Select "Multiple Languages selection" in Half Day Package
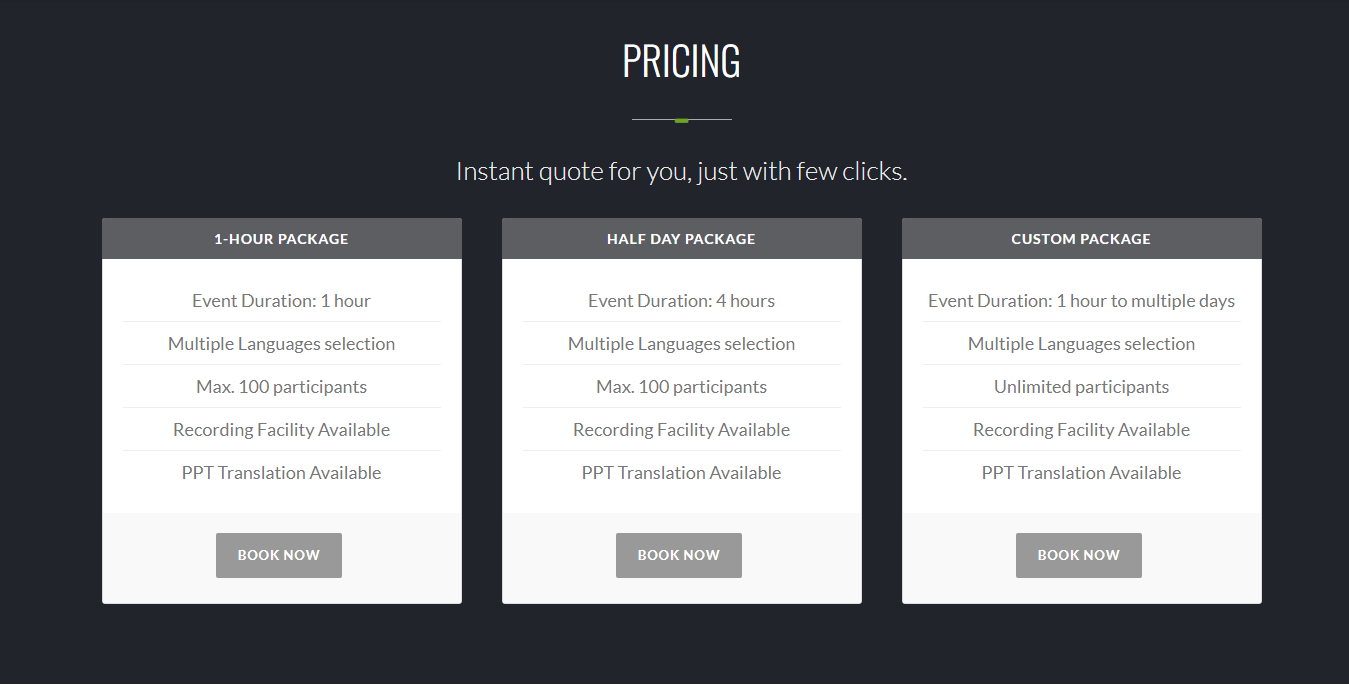This screenshot has height=686, width=1349. [681, 344]
